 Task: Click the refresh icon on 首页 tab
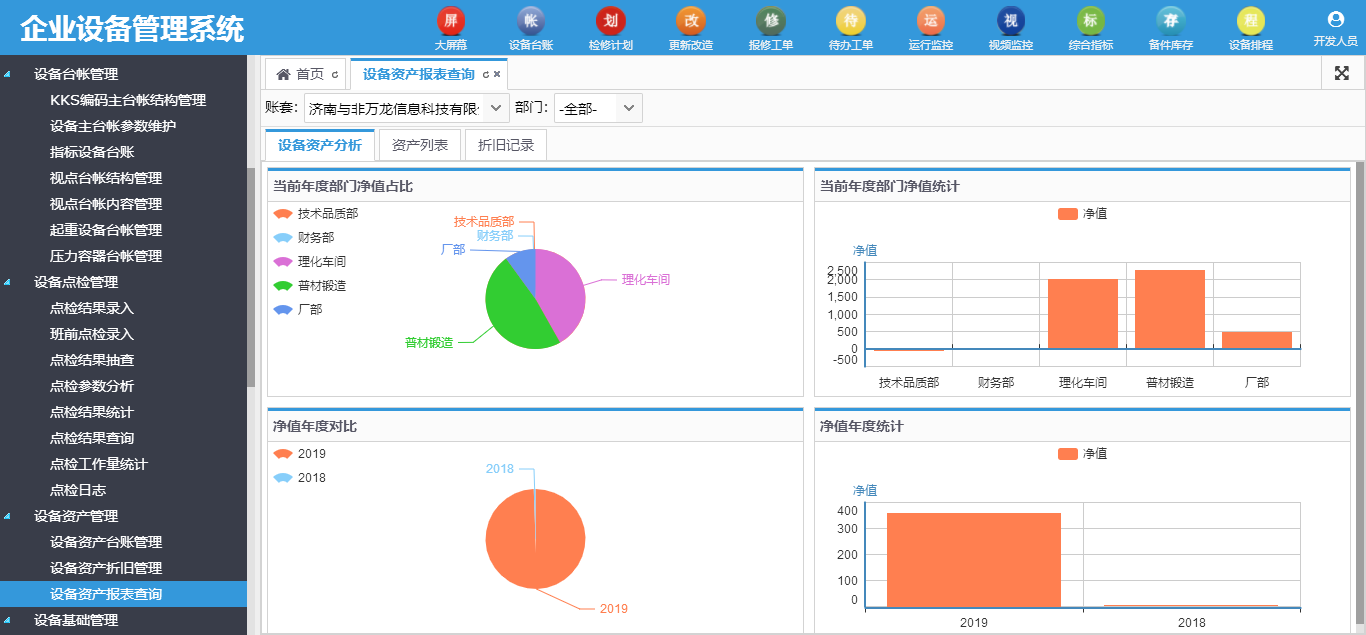335,74
